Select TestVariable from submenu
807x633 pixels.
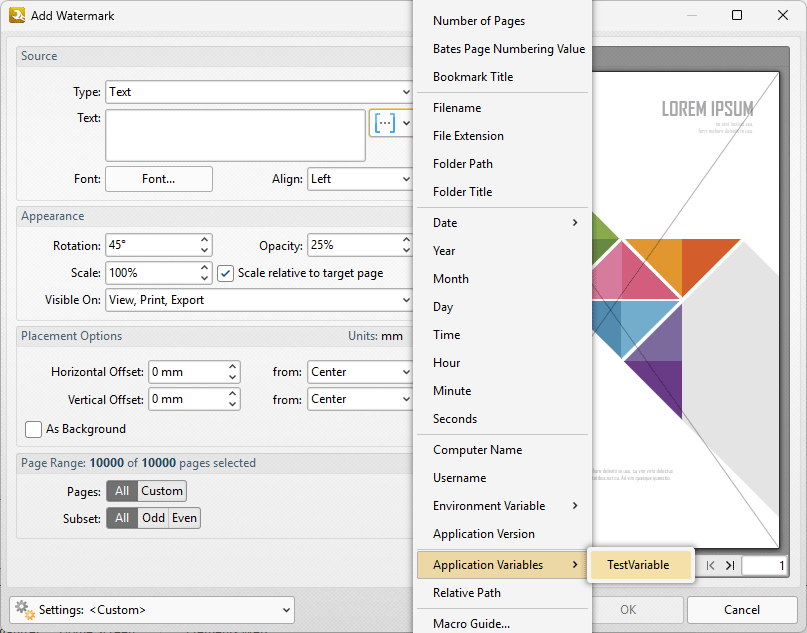640,565
